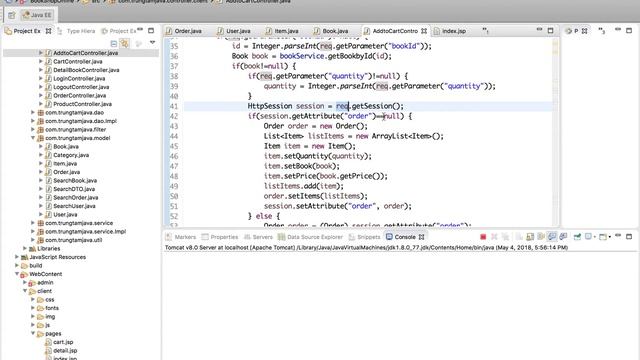Image resolution: width=640 pixels, height=360 pixels.
Task: Open the Snippets view tab
Action: (364, 237)
